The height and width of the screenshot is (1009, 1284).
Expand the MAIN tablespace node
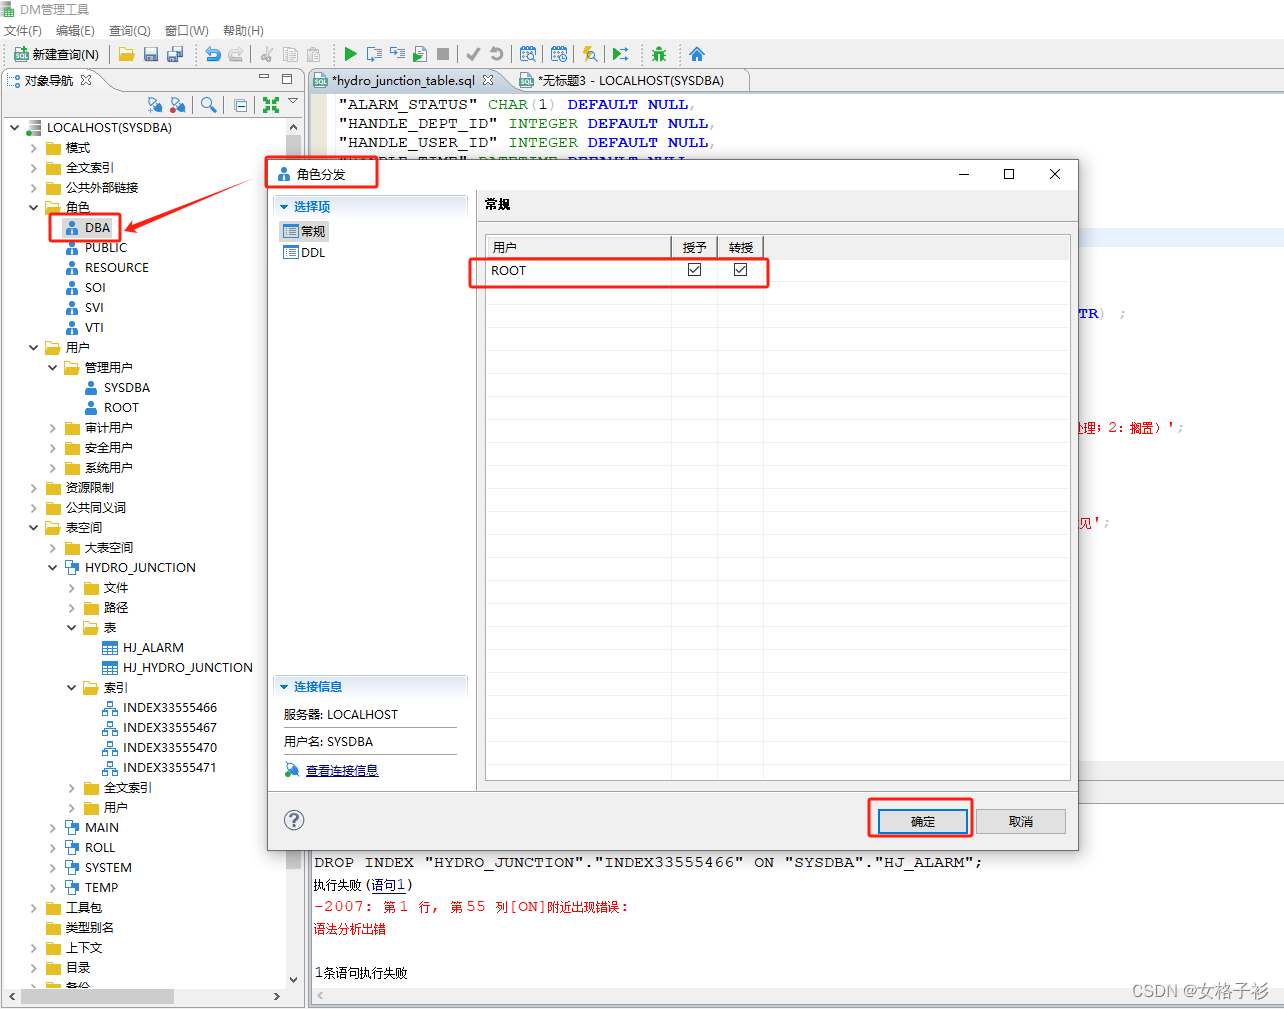click(x=52, y=828)
